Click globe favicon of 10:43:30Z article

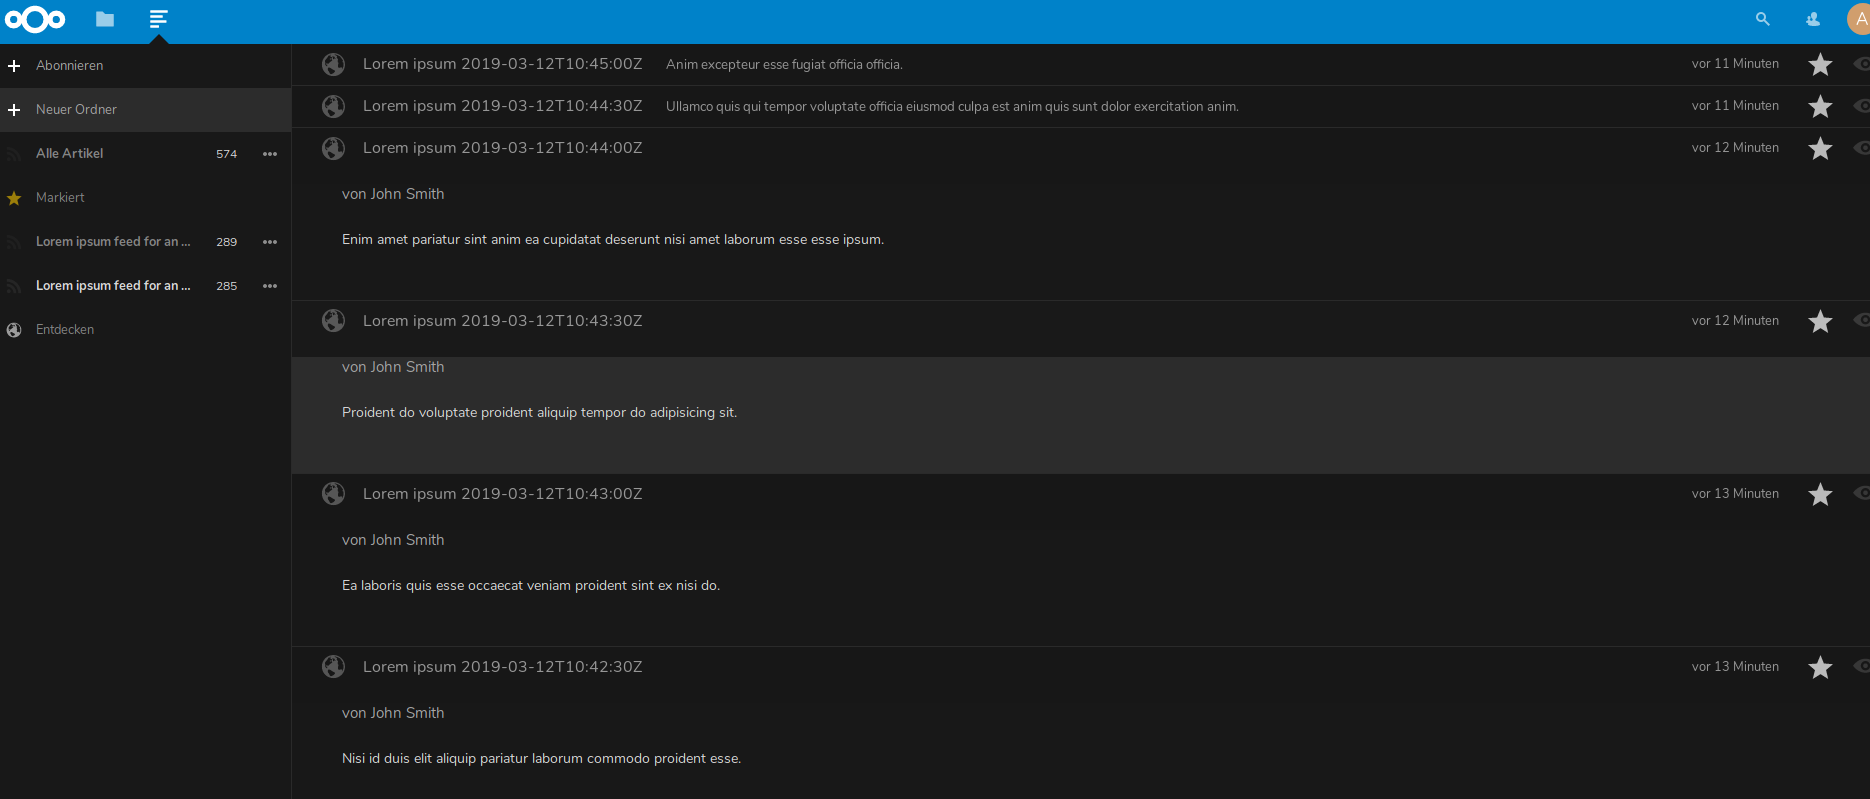point(333,321)
